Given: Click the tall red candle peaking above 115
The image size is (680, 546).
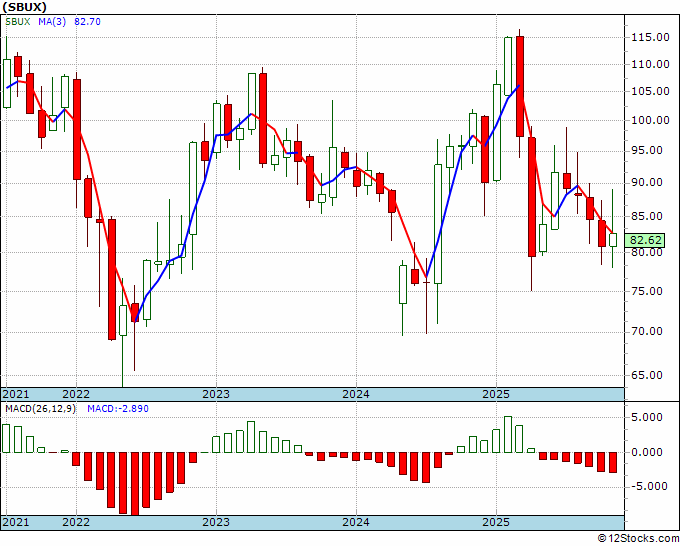Looking at the screenshot, I should (x=520, y=86).
